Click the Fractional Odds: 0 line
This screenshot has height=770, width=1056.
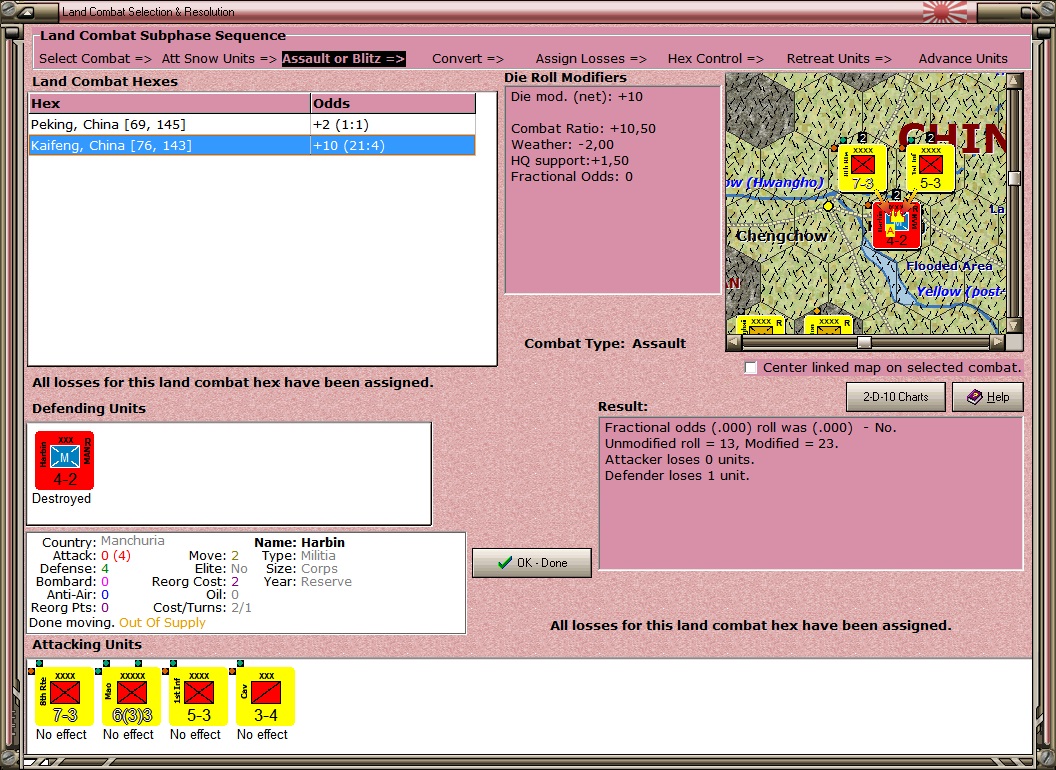572,177
